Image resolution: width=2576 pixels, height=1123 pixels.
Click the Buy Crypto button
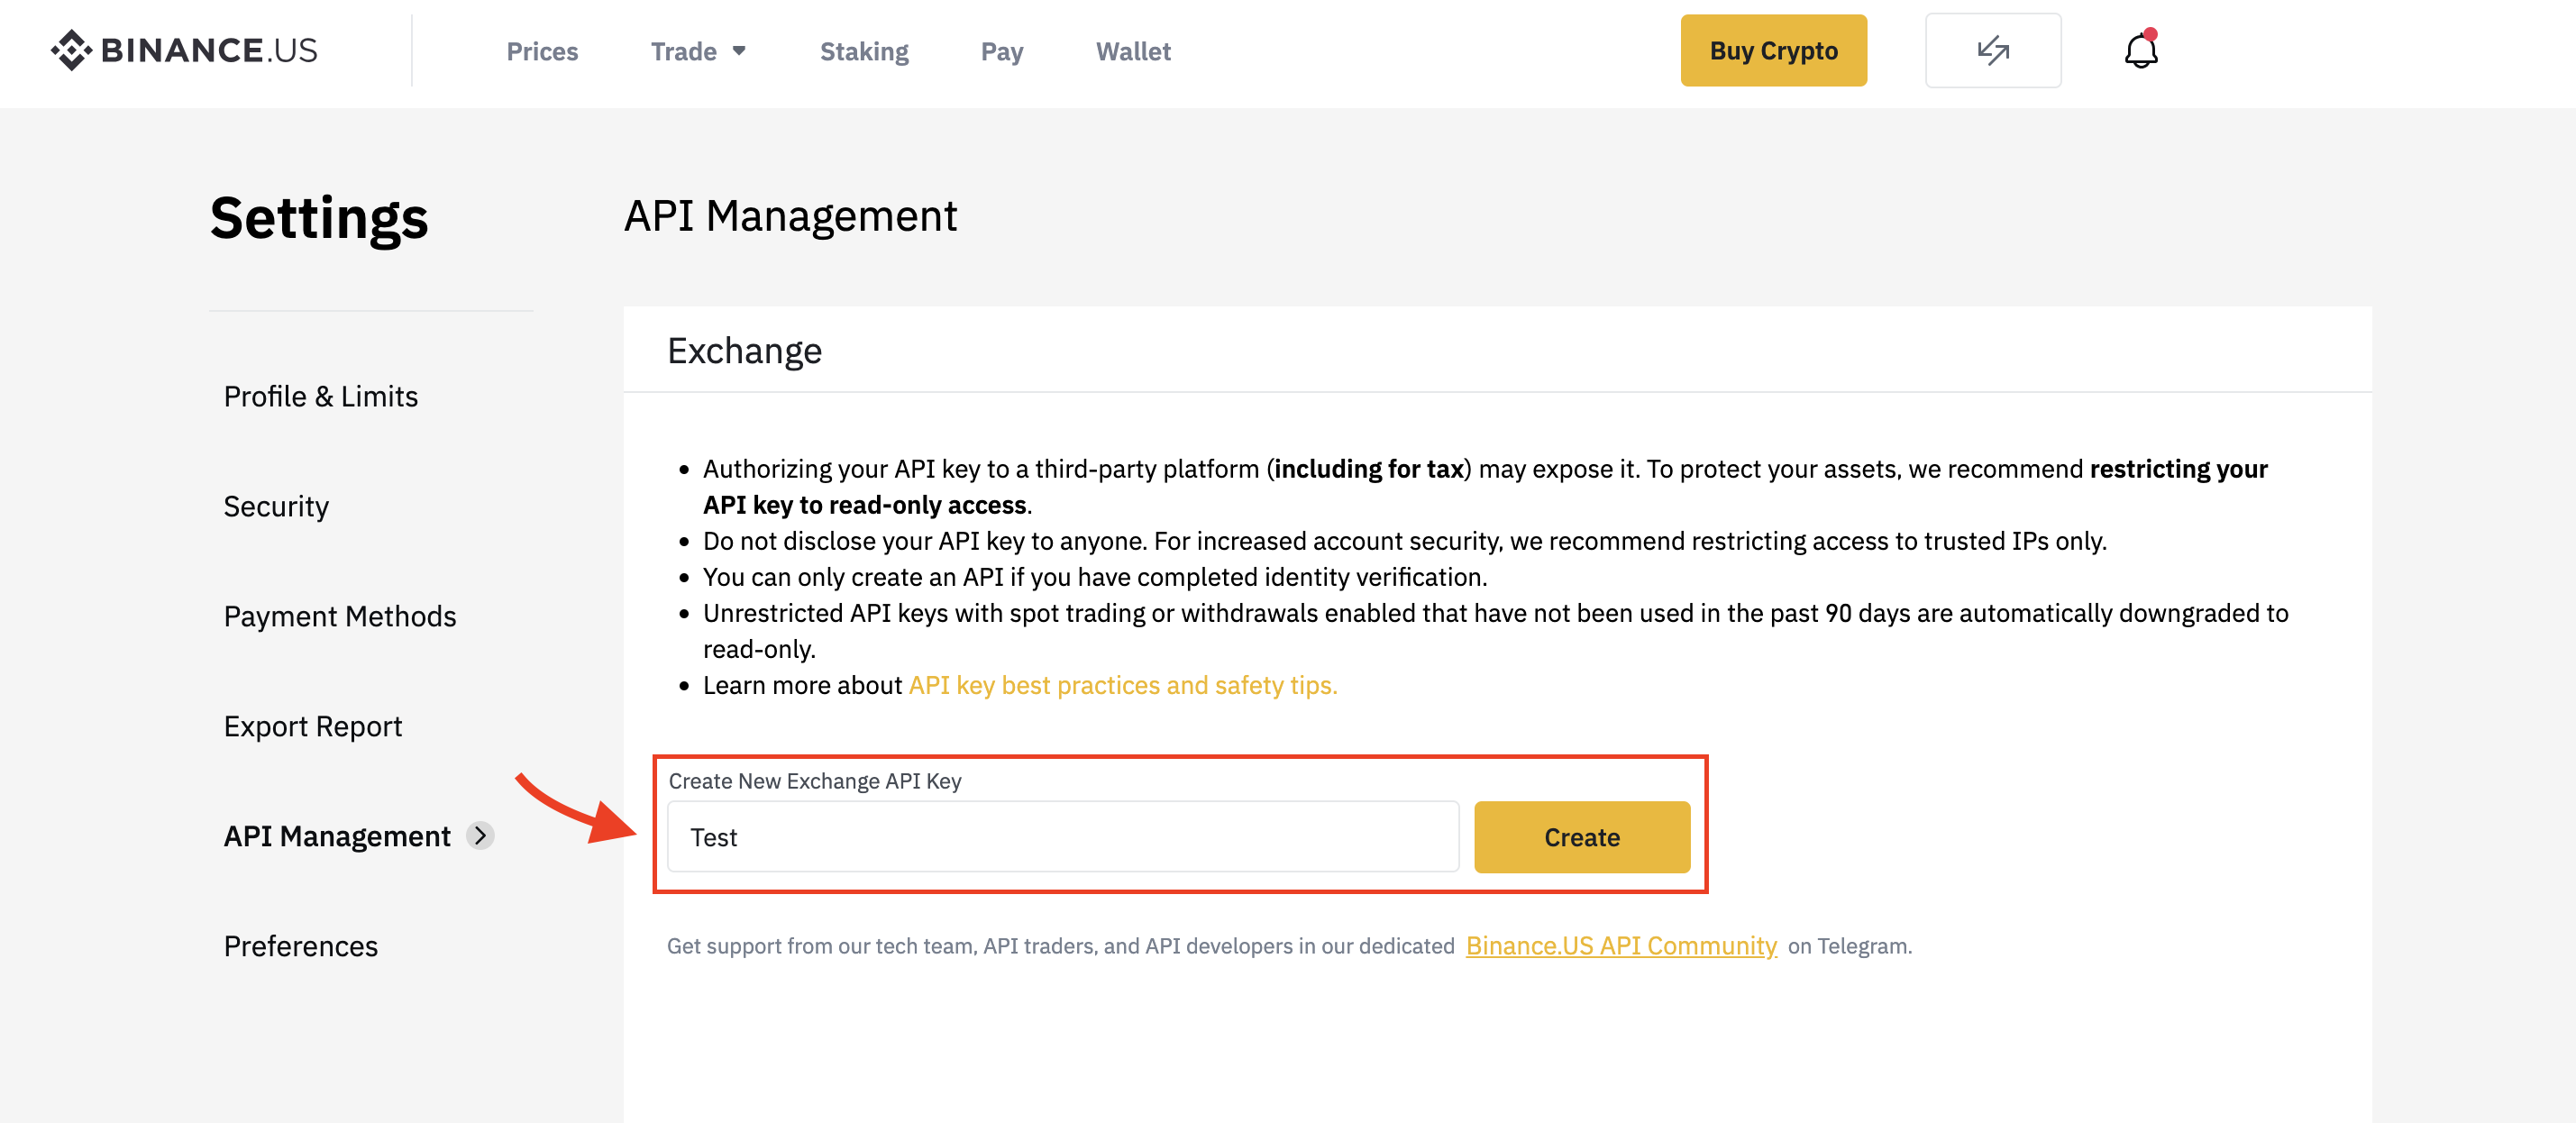[x=1773, y=50]
